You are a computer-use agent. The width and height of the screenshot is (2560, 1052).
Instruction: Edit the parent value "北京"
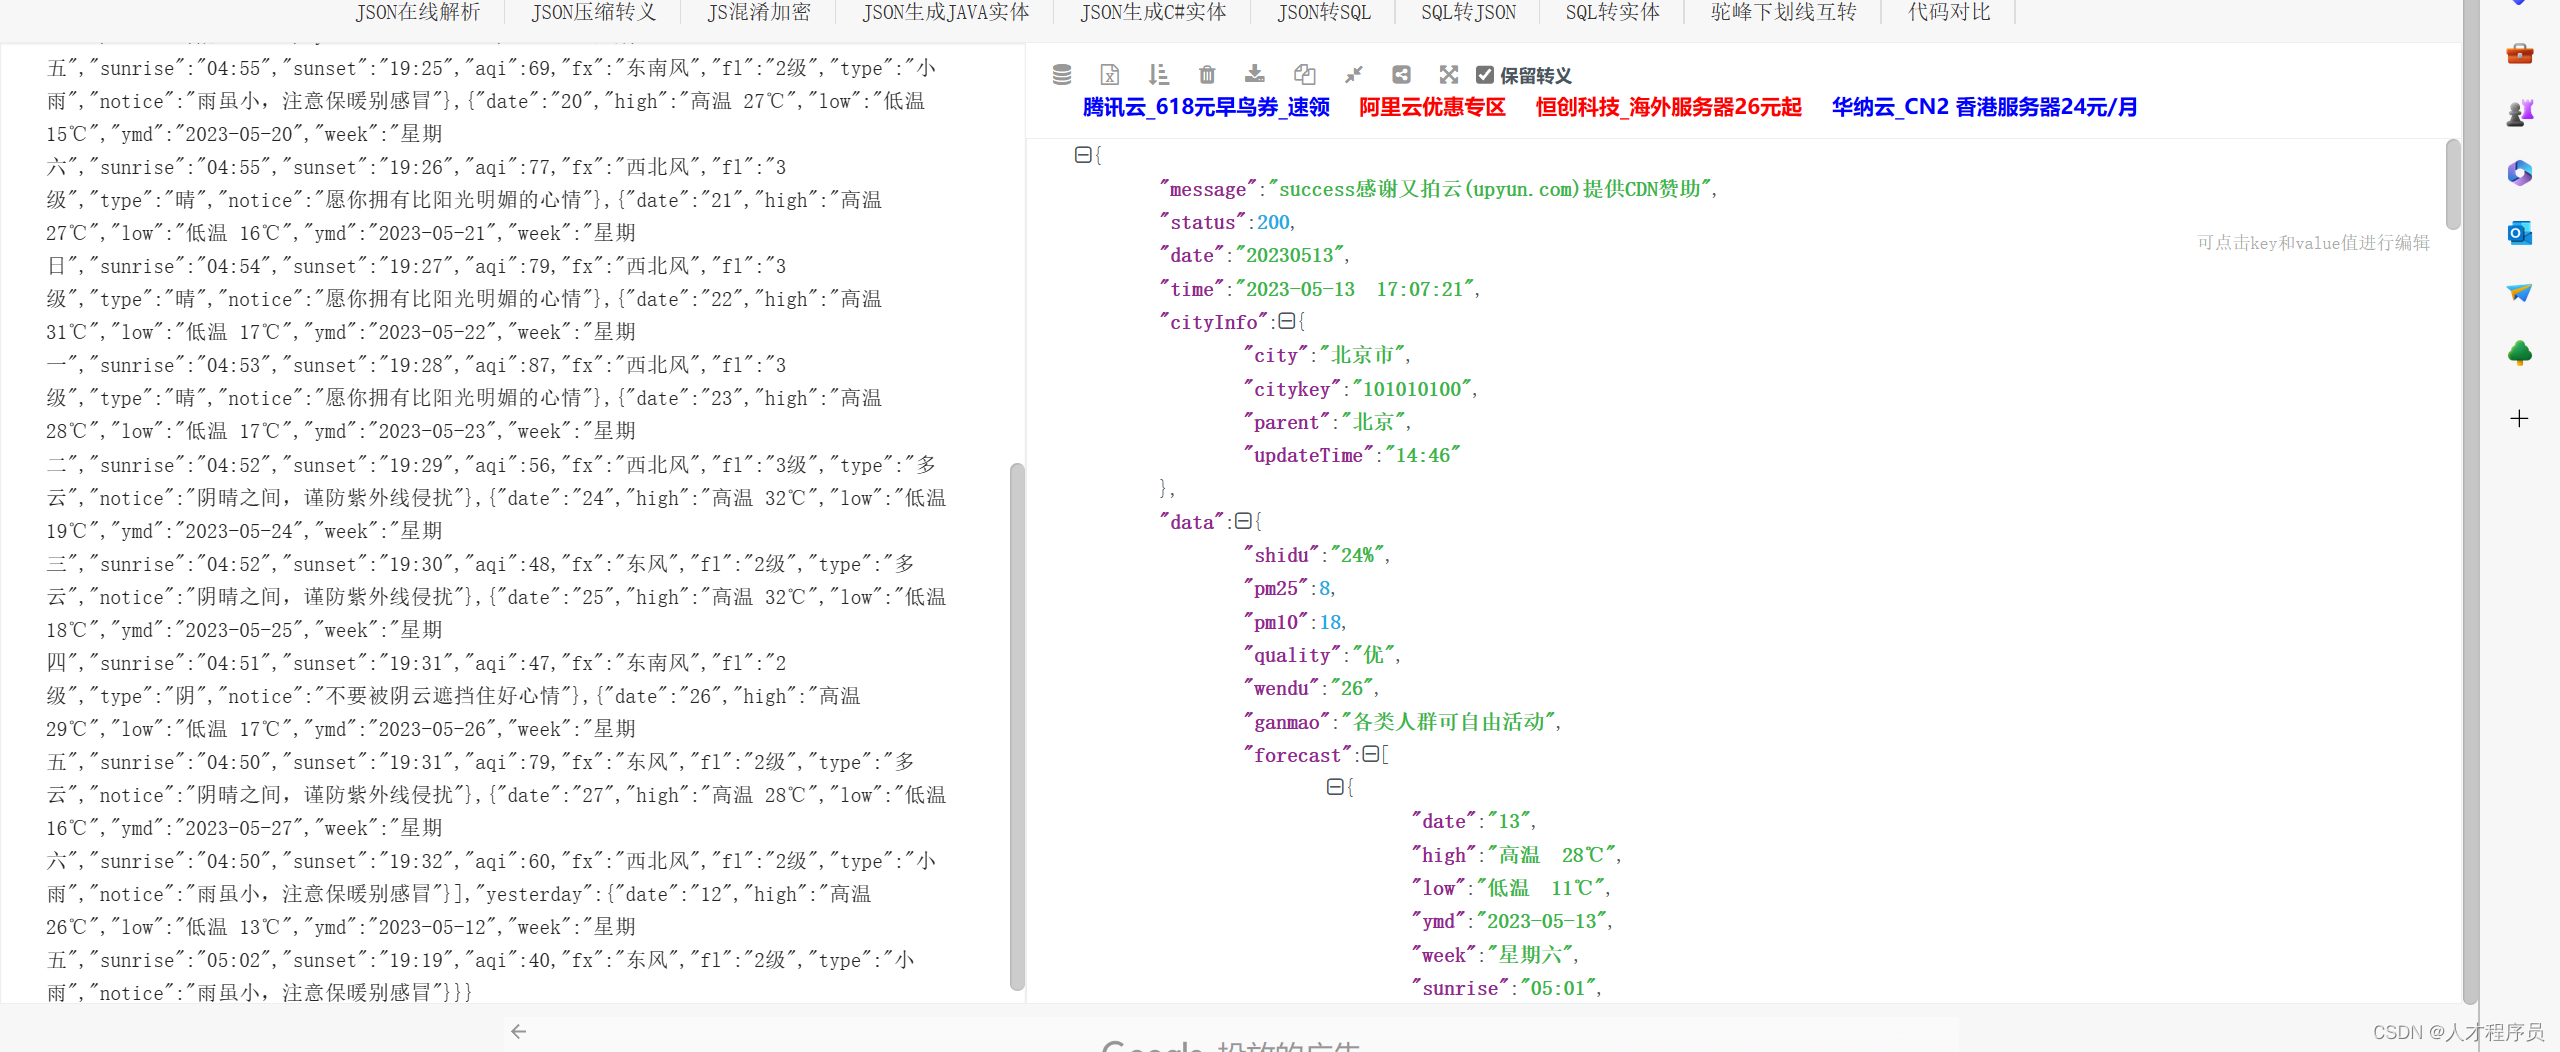coord(1373,422)
